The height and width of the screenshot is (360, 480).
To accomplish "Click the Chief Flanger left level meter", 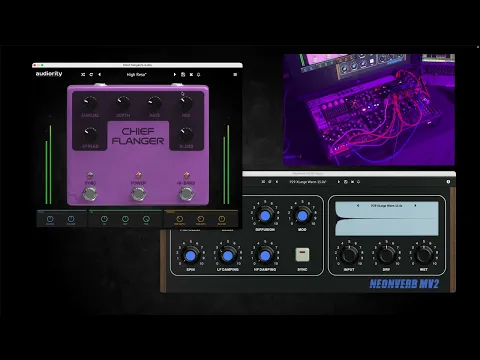I will click(48, 164).
